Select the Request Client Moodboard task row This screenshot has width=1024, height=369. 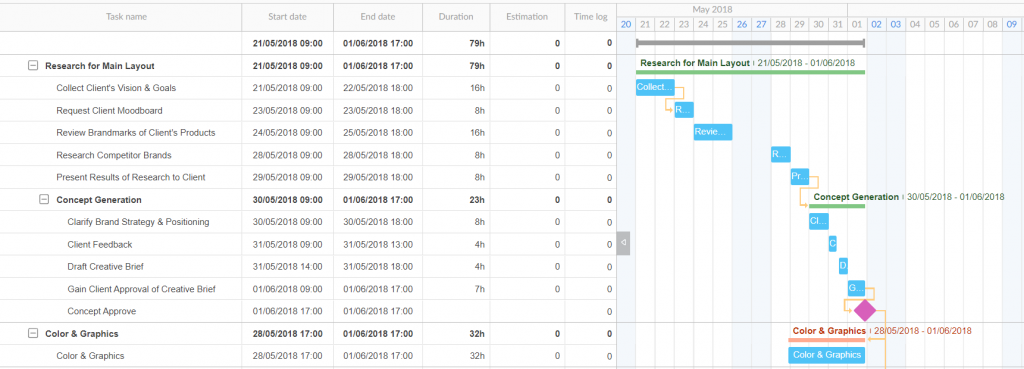(307, 110)
